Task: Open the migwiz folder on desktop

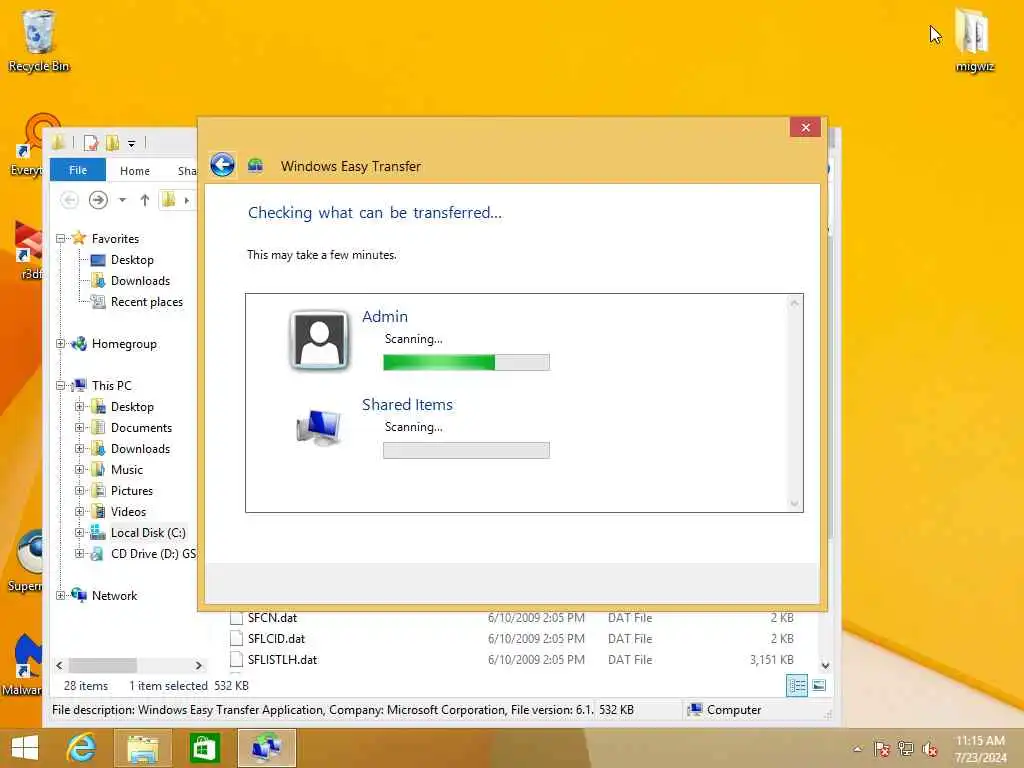Action: (x=974, y=40)
